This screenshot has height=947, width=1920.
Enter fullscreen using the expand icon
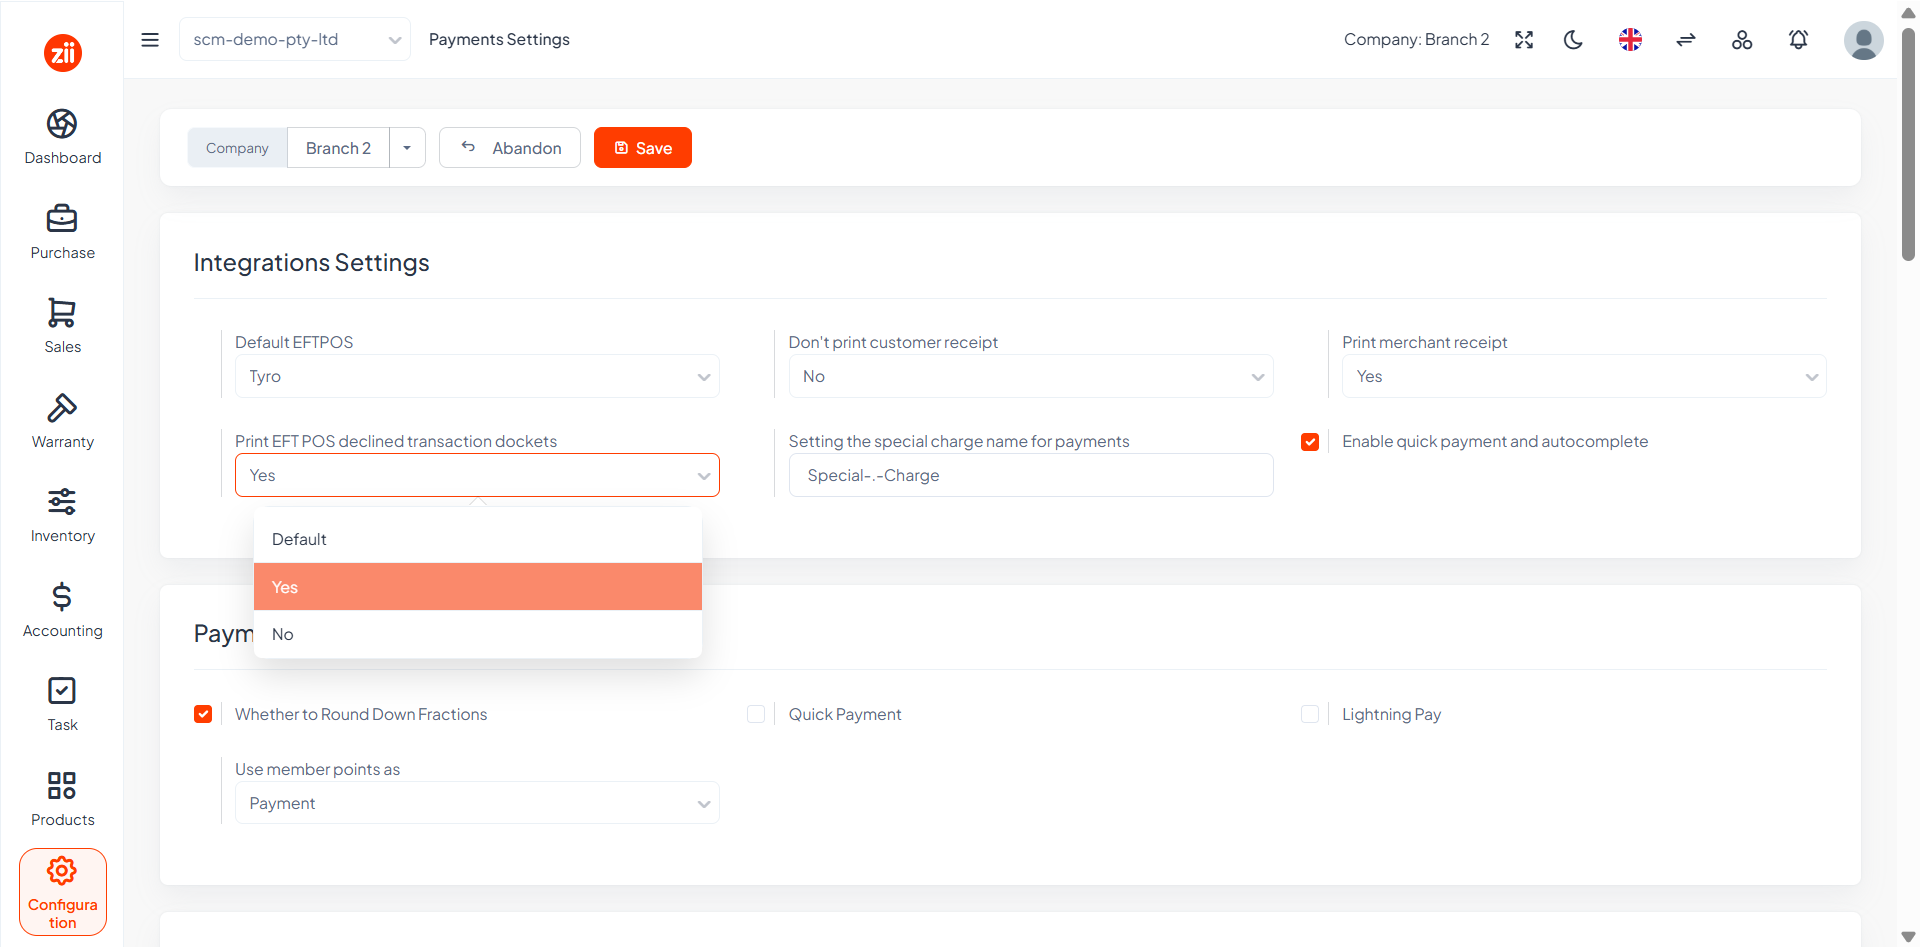(1524, 40)
